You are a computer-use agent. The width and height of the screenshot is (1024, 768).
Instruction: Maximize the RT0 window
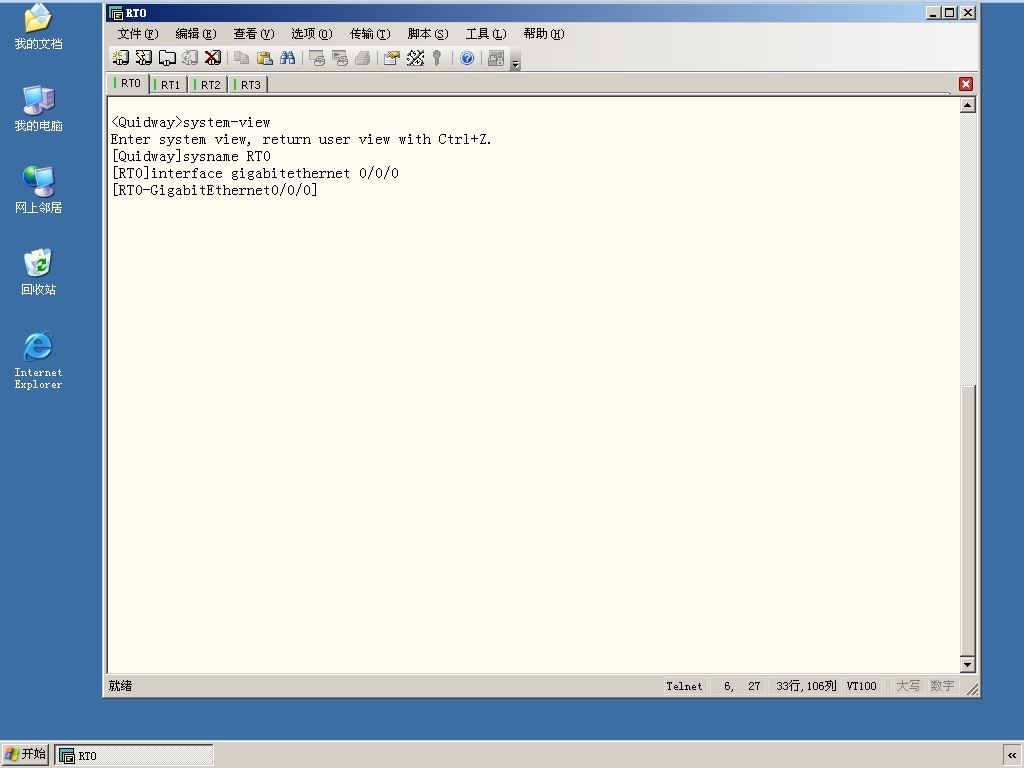[x=950, y=12]
